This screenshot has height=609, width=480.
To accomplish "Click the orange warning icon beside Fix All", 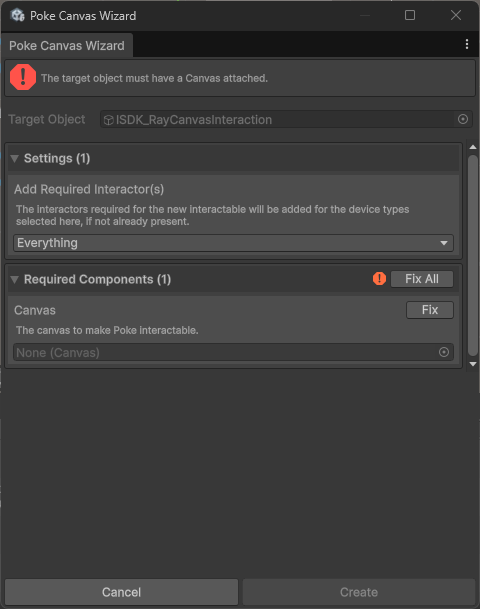I will coord(379,278).
